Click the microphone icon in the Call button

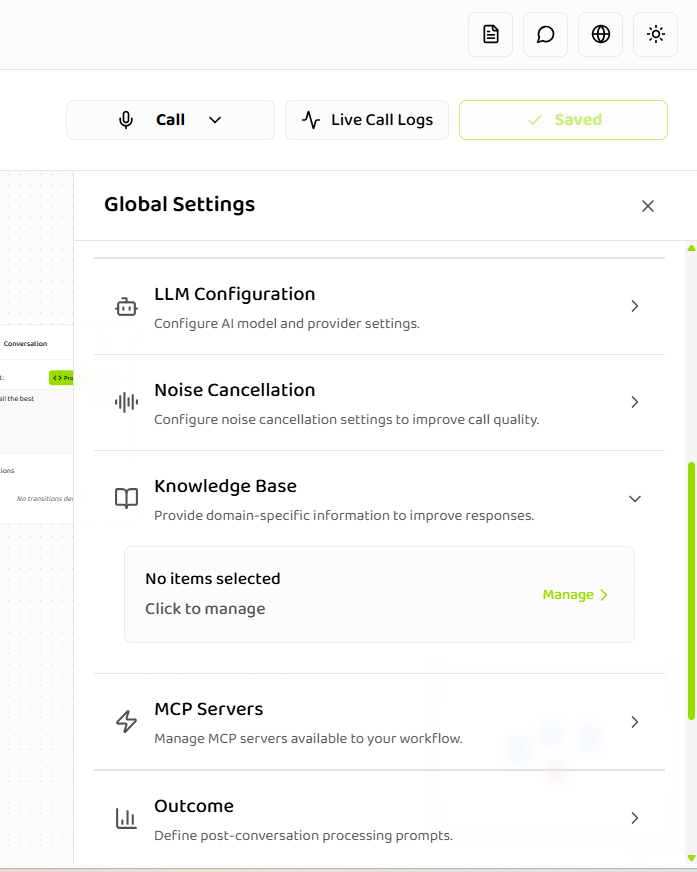pyautogui.click(x=124, y=119)
